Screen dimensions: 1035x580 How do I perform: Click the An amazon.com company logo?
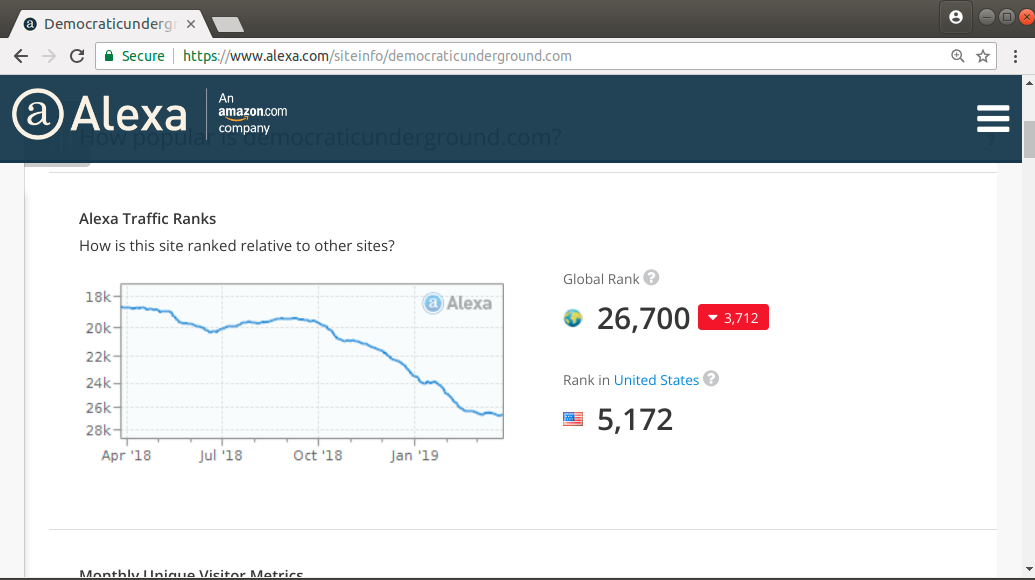[x=253, y=113]
